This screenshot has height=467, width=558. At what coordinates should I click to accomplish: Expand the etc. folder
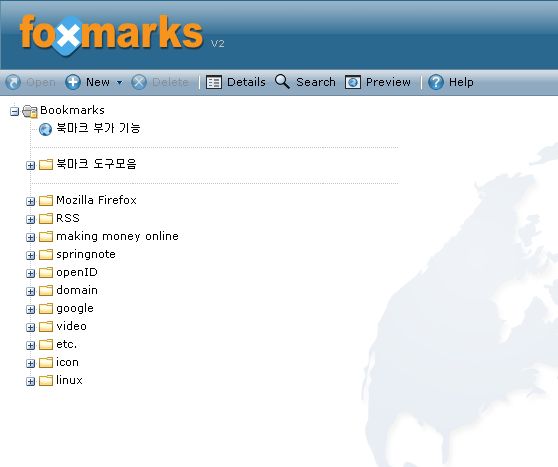point(31,346)
